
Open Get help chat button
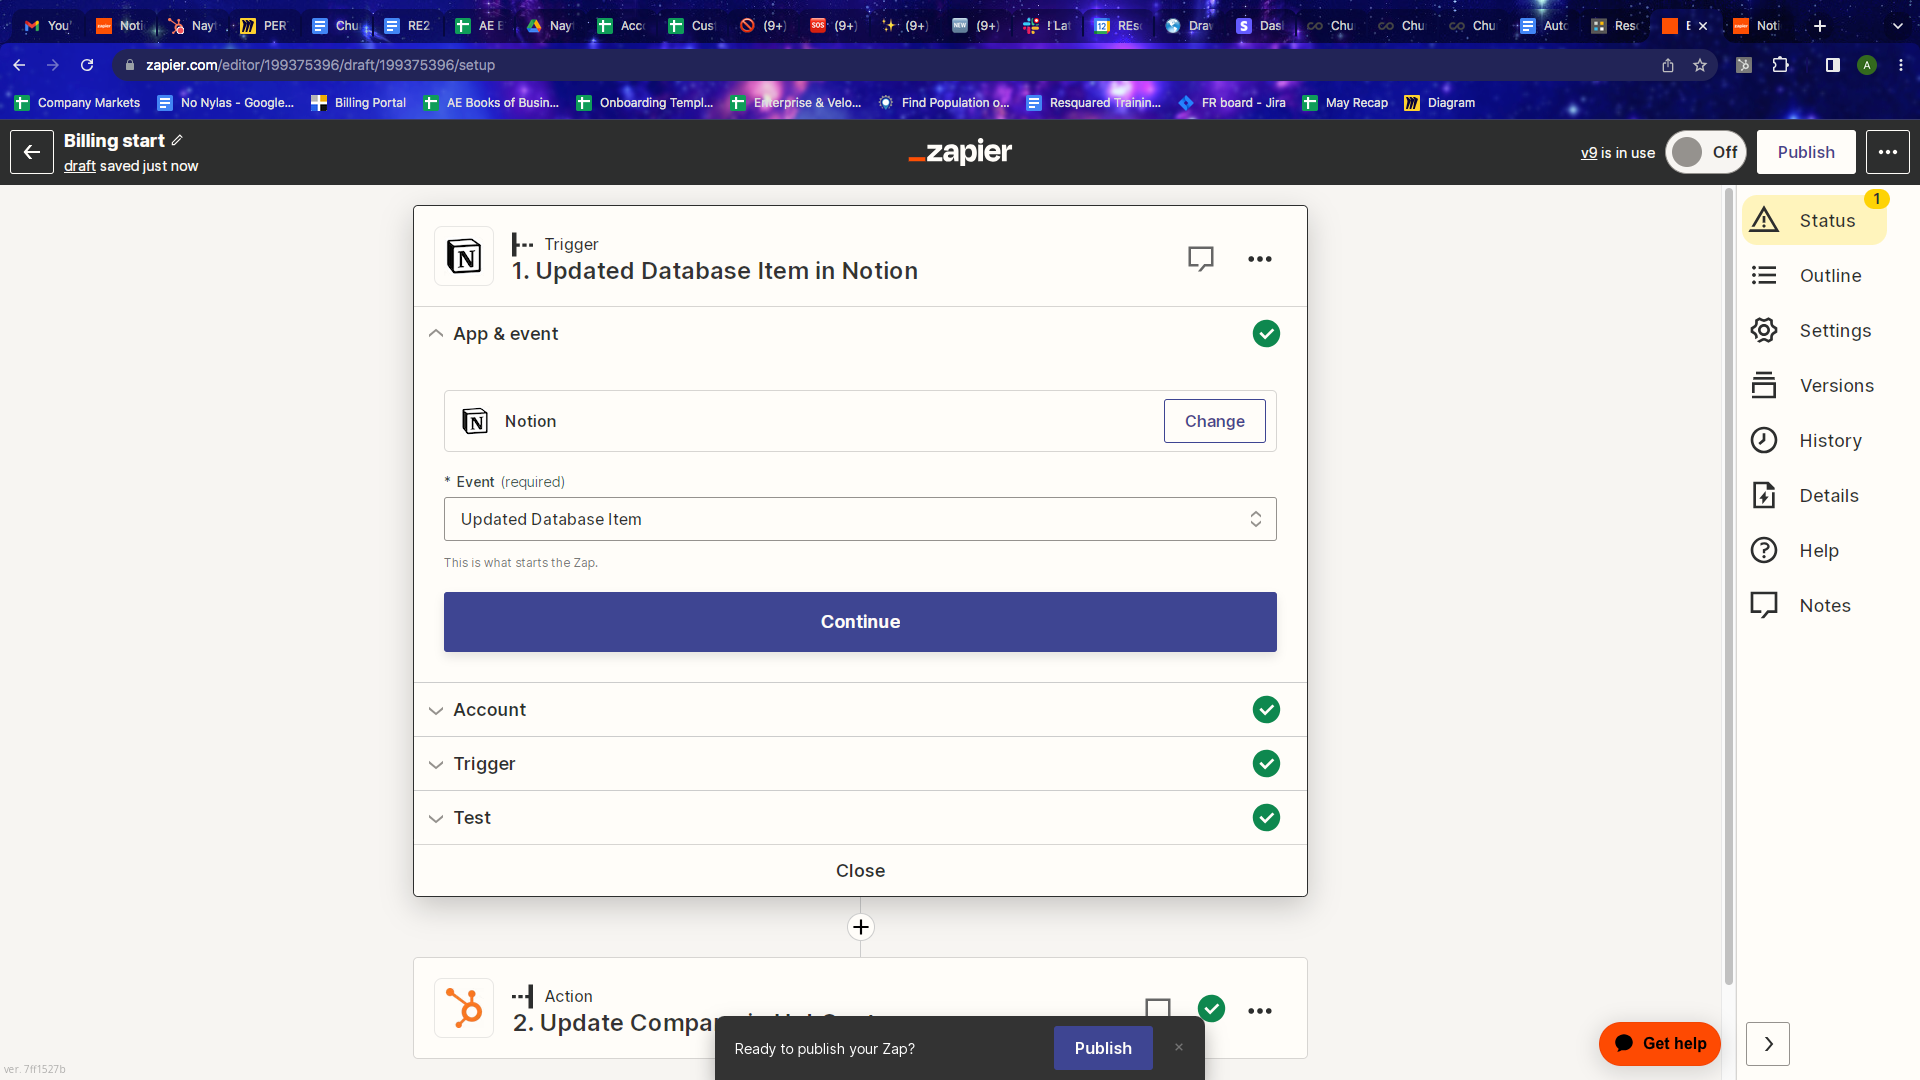[x=1659, y=1044]
